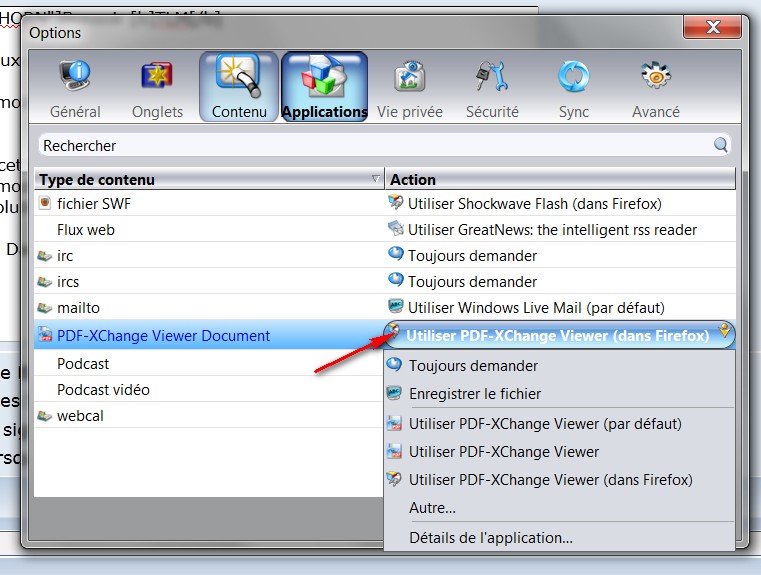
Task: Open the Général options icon
Action: (75, 76)
